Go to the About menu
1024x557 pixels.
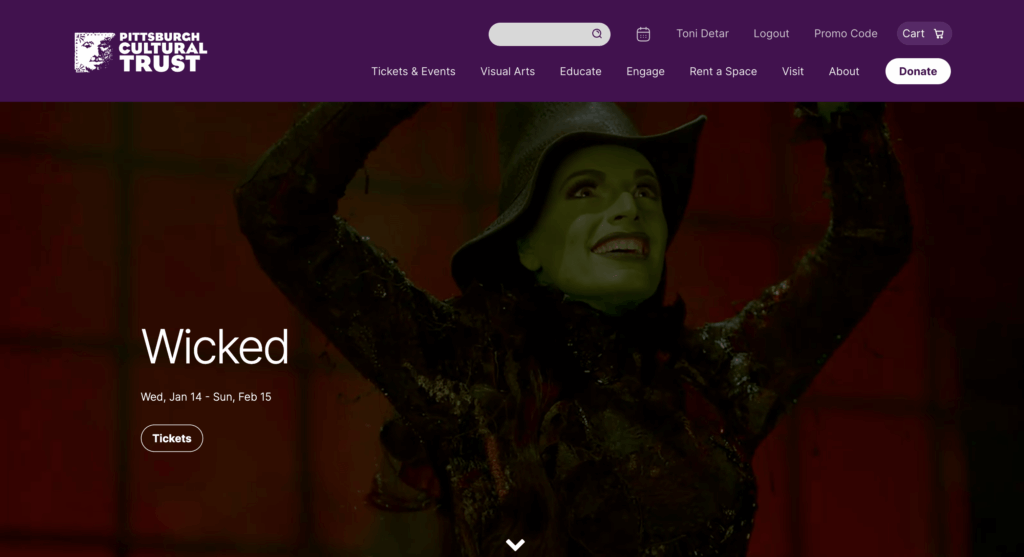point(844,71)
